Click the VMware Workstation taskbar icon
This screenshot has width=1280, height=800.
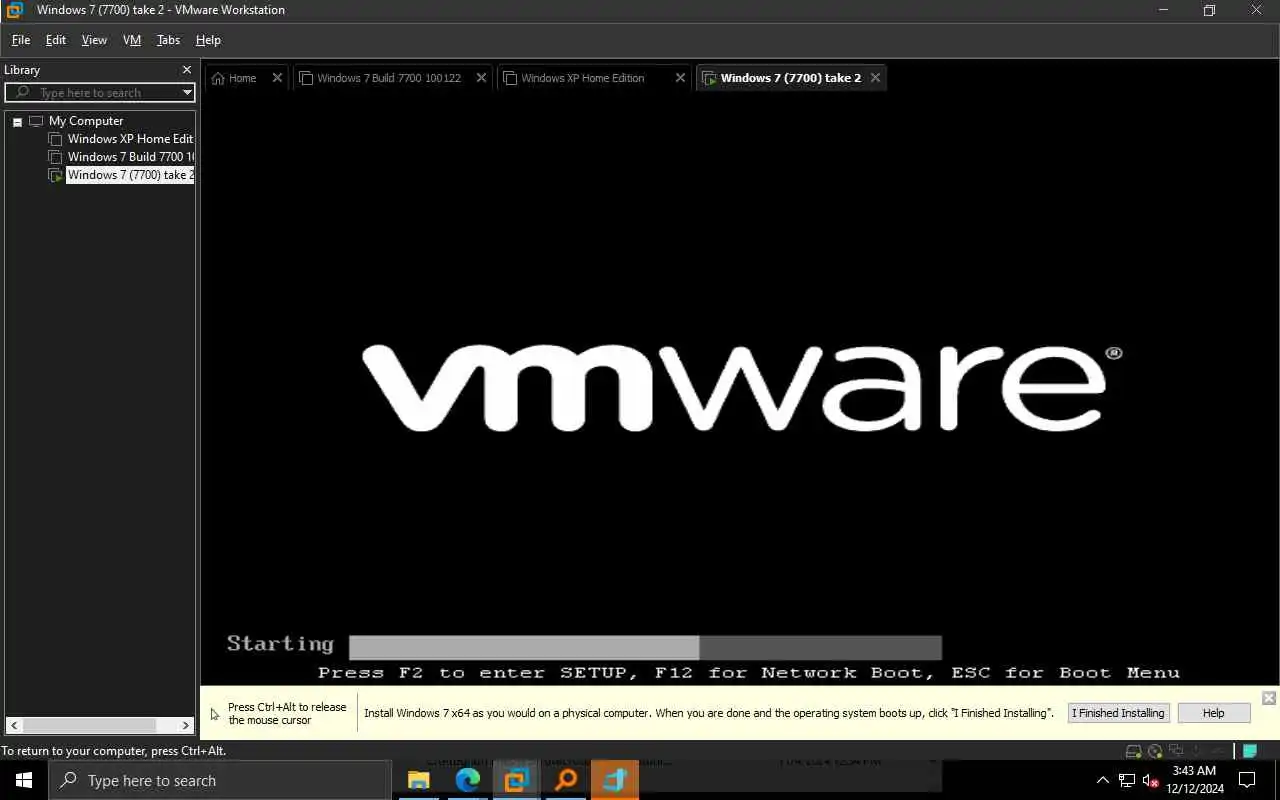tap(516, 780)
